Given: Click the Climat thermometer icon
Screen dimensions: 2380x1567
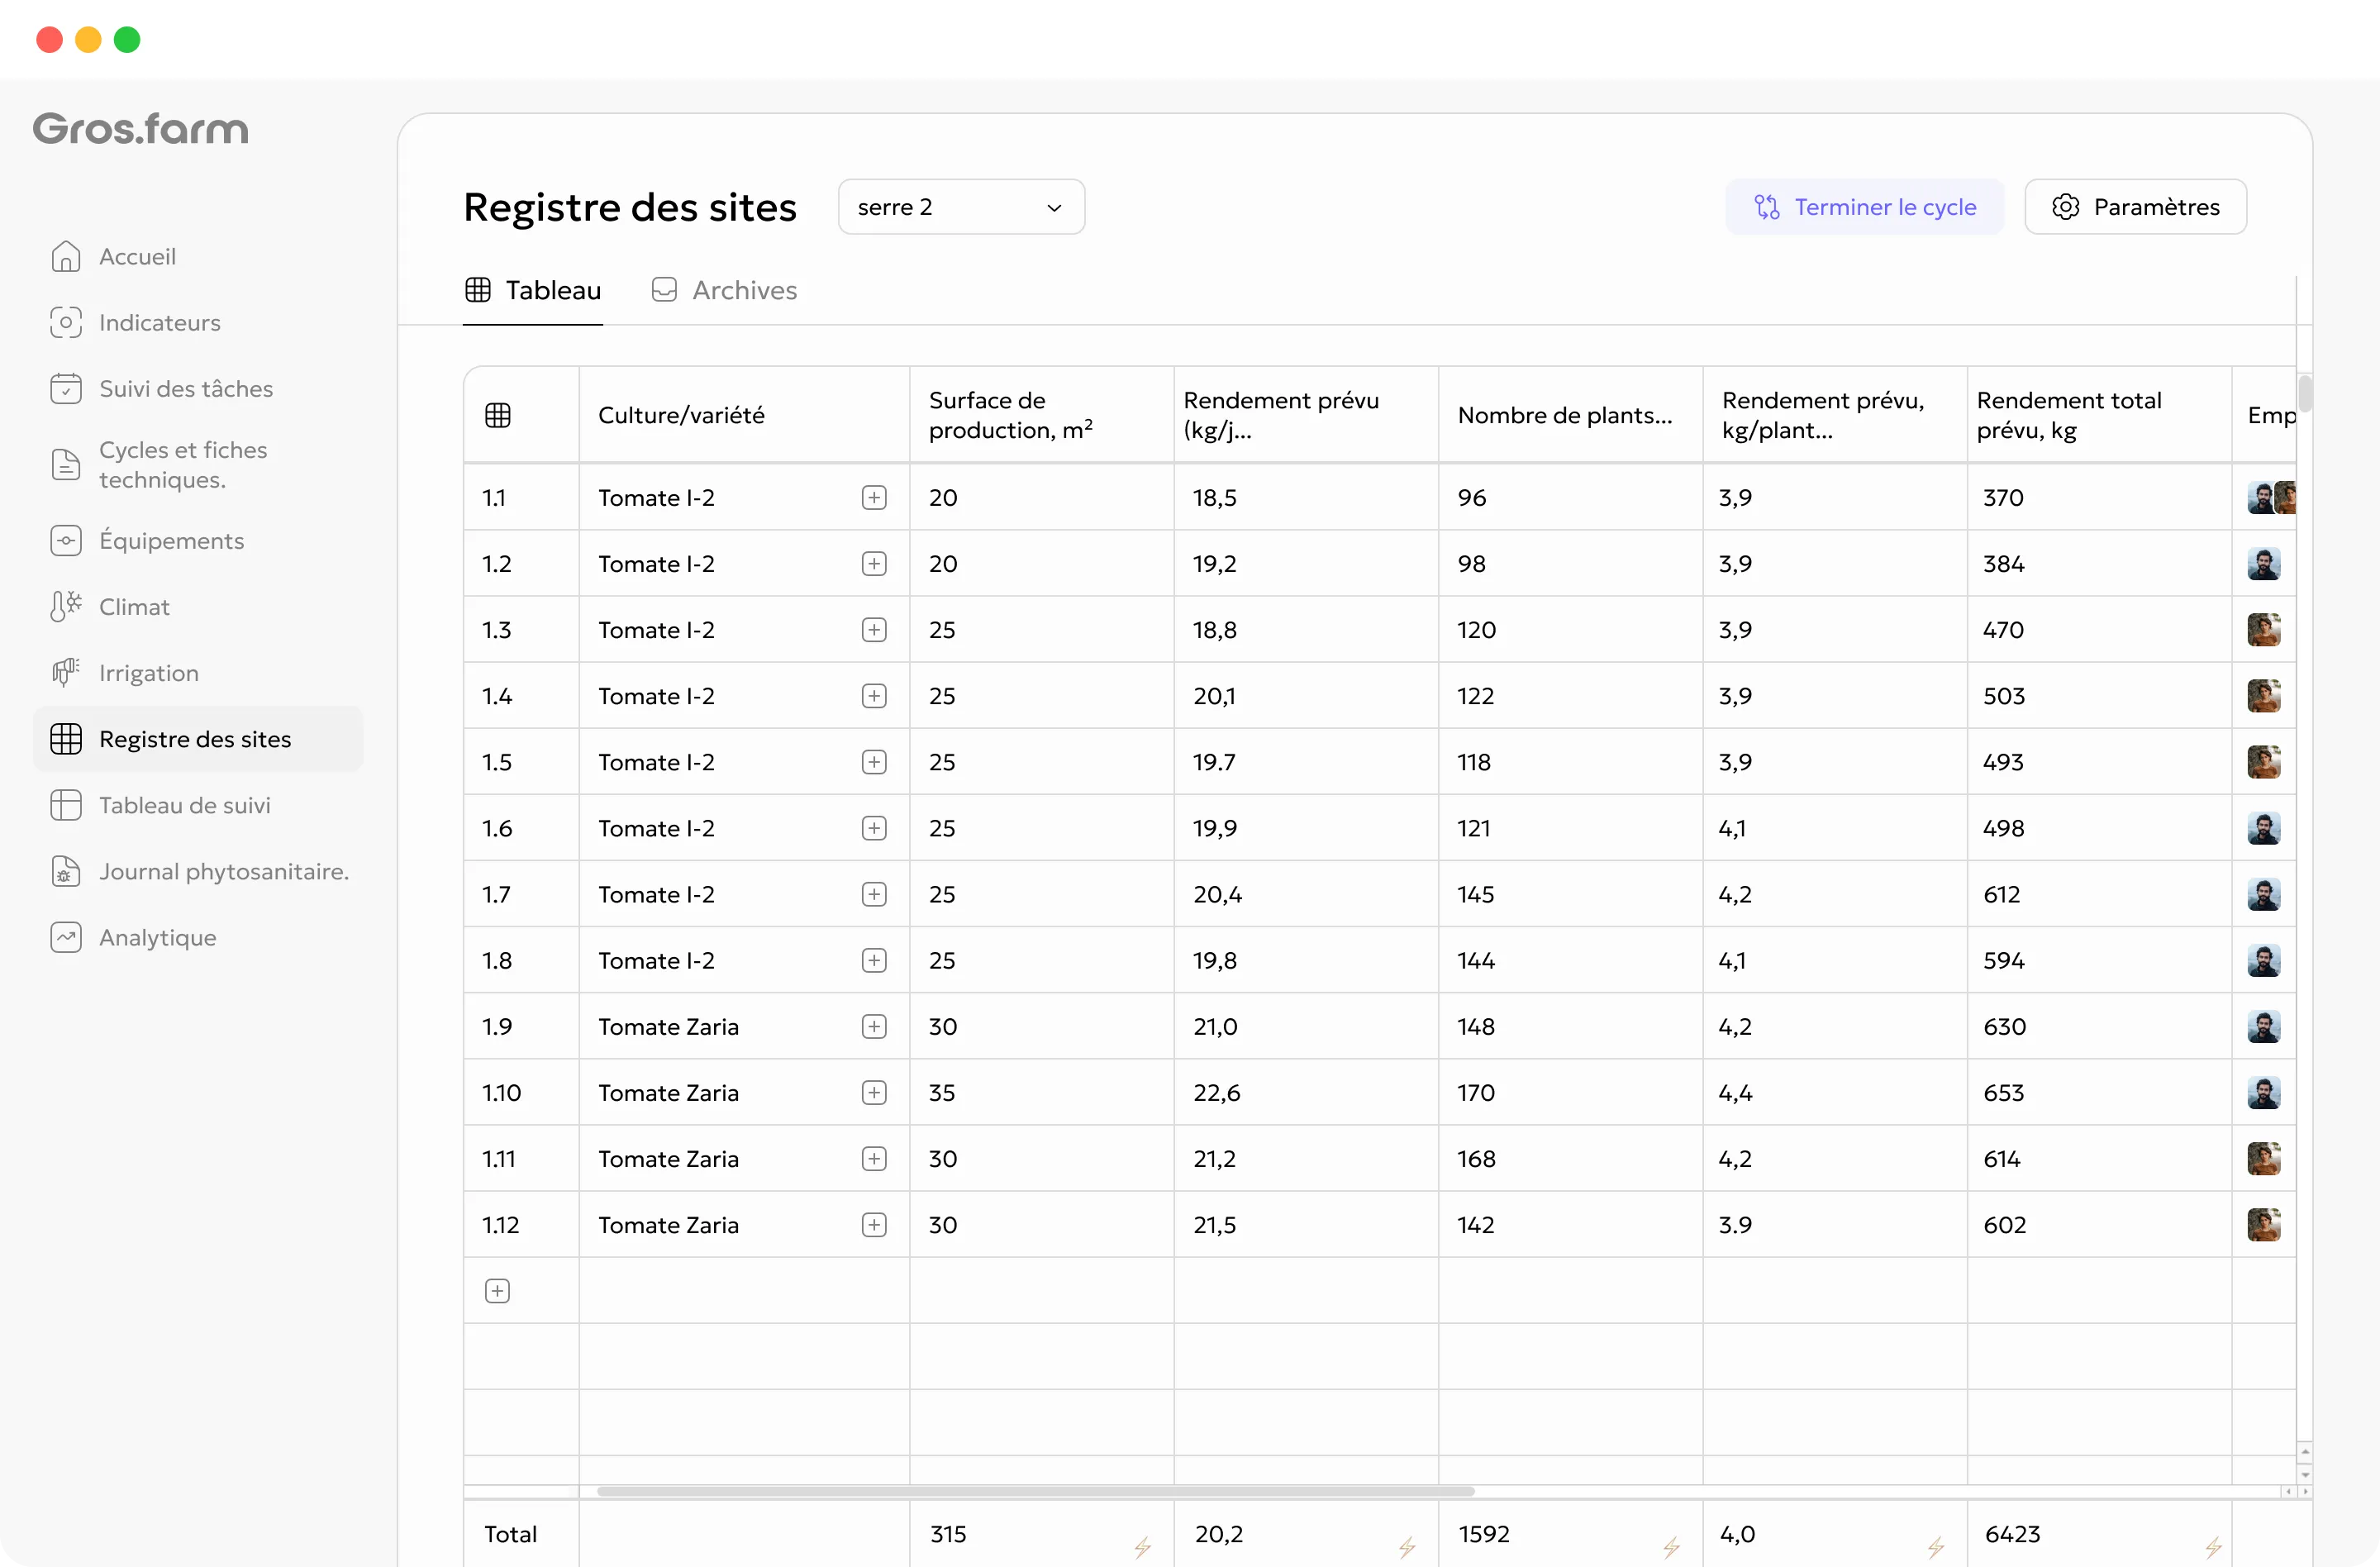Looking at the screenshot, I should click(65, 607).
